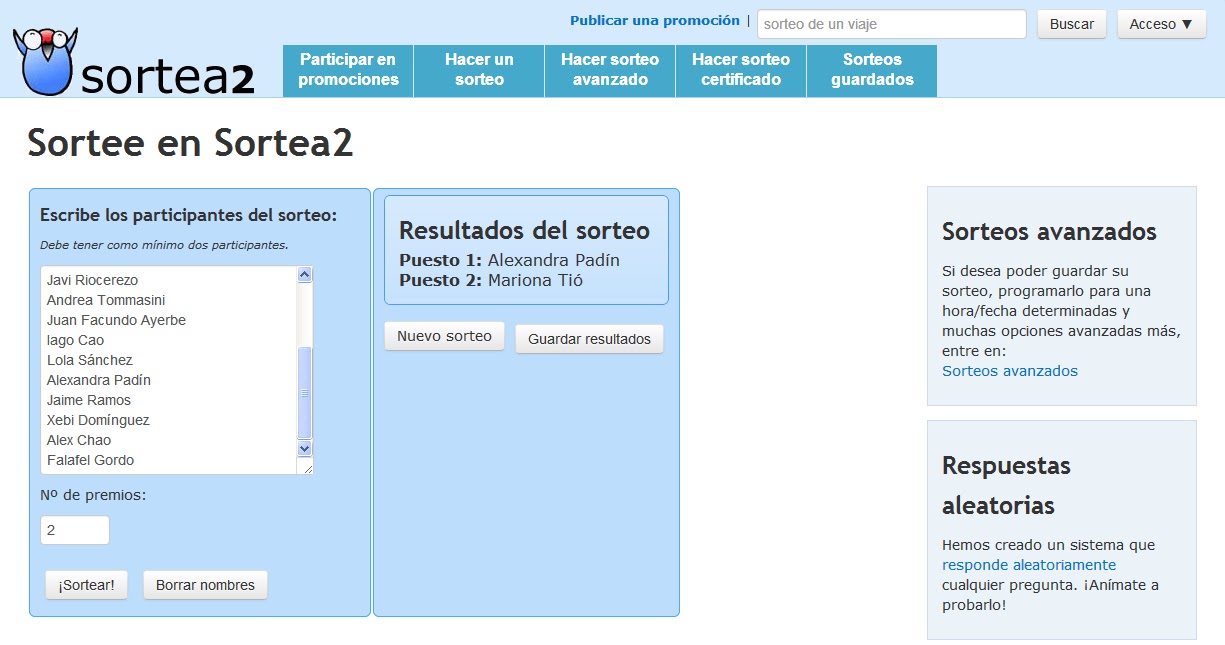Click the ¡Sortear! button
This screenshot has height=645, width=1225.
86,585
